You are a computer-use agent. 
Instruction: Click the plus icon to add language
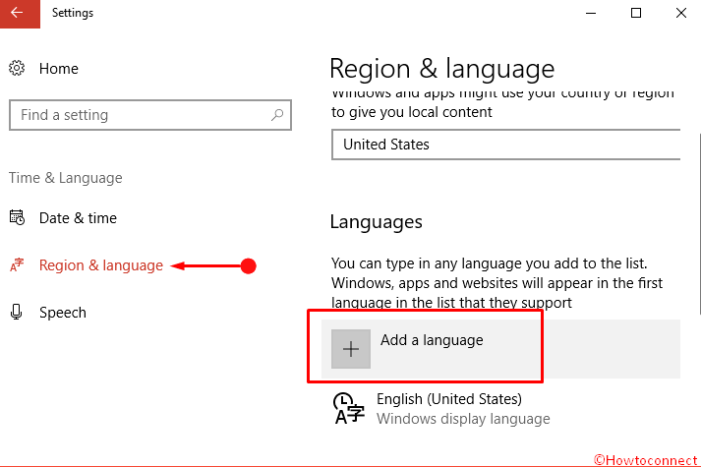351,349
